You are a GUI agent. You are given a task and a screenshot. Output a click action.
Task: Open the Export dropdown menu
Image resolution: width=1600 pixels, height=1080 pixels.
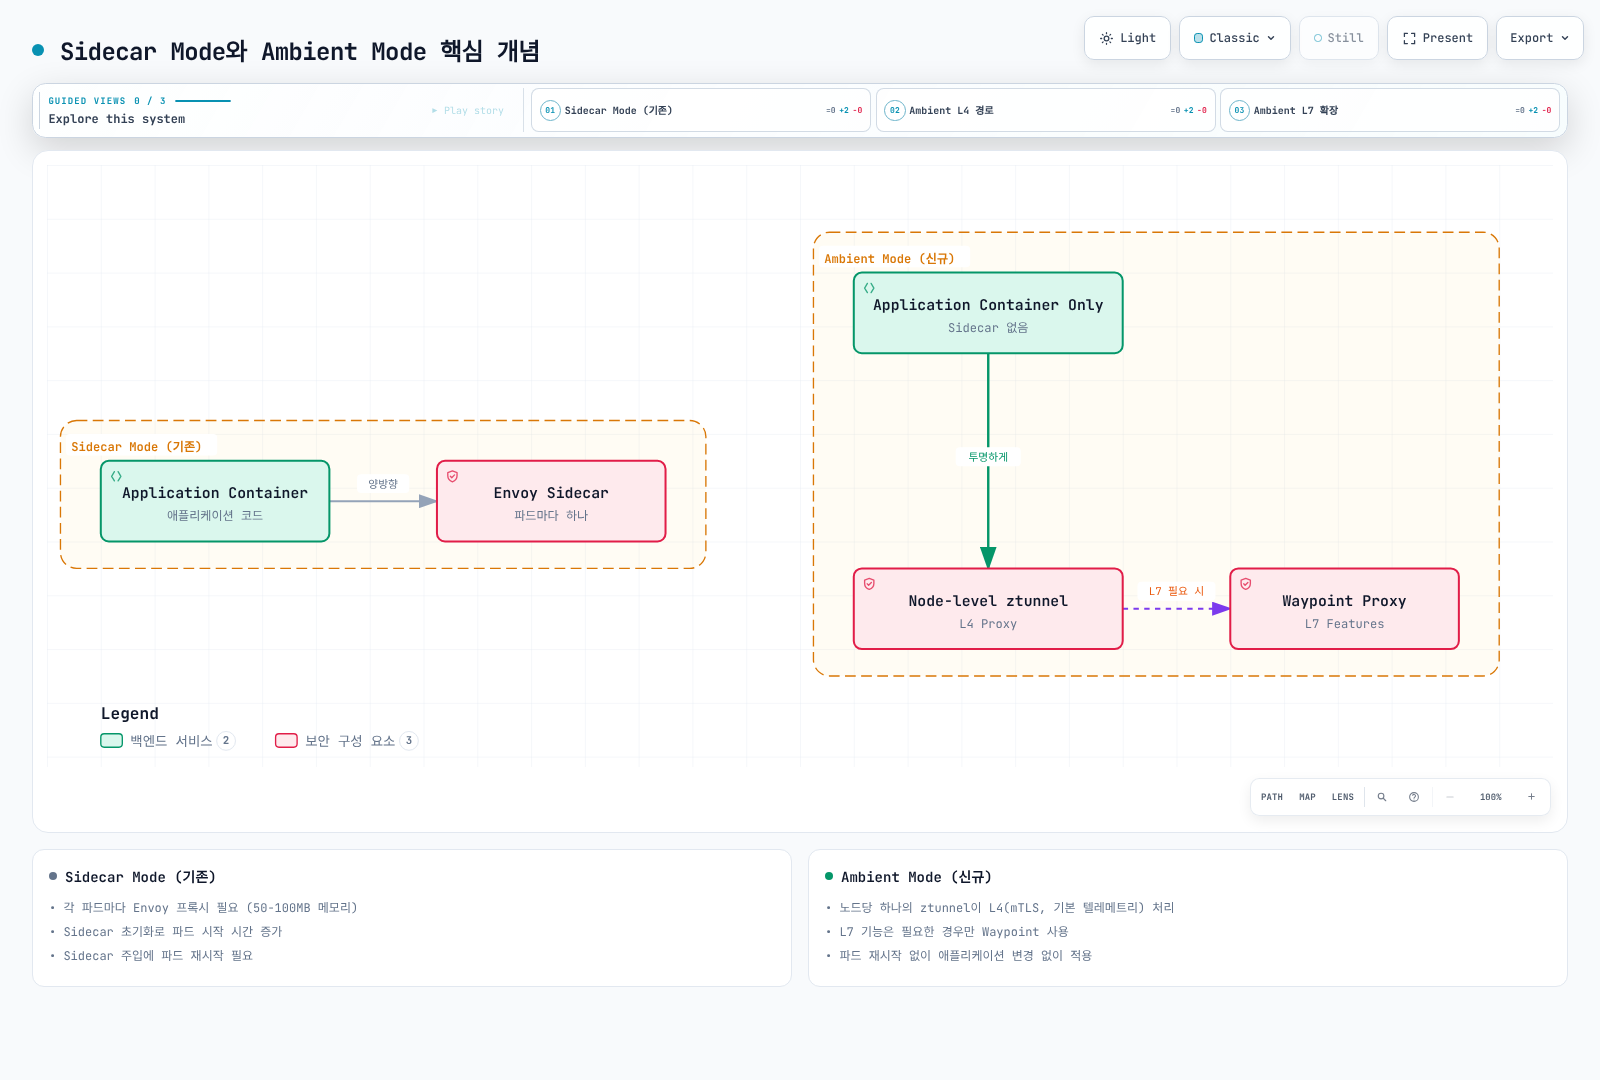[1539, 38]
